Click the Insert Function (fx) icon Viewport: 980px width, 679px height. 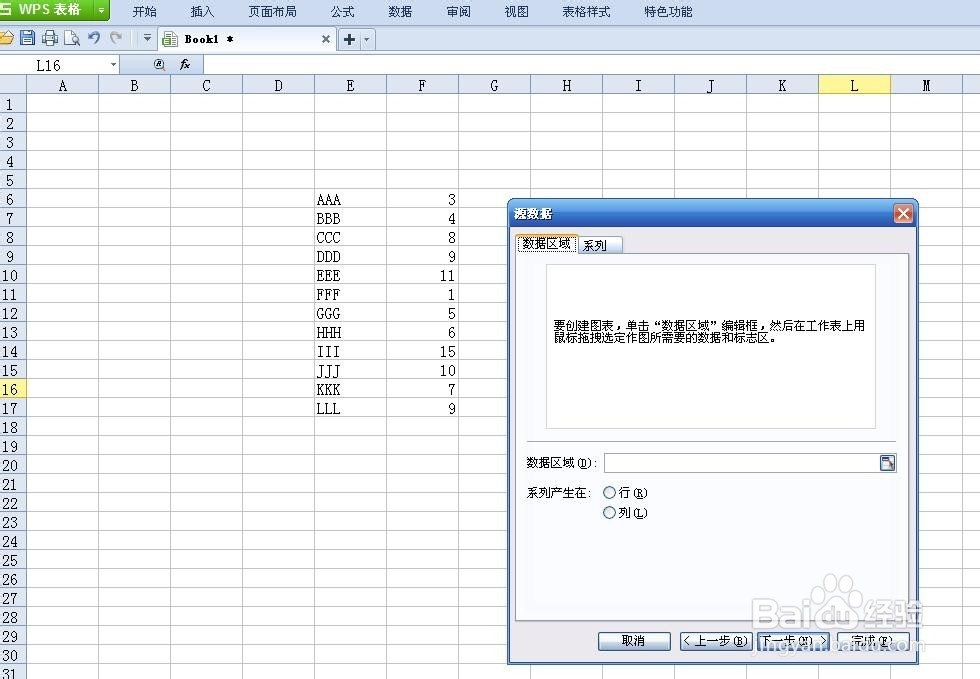coord(185,64)
